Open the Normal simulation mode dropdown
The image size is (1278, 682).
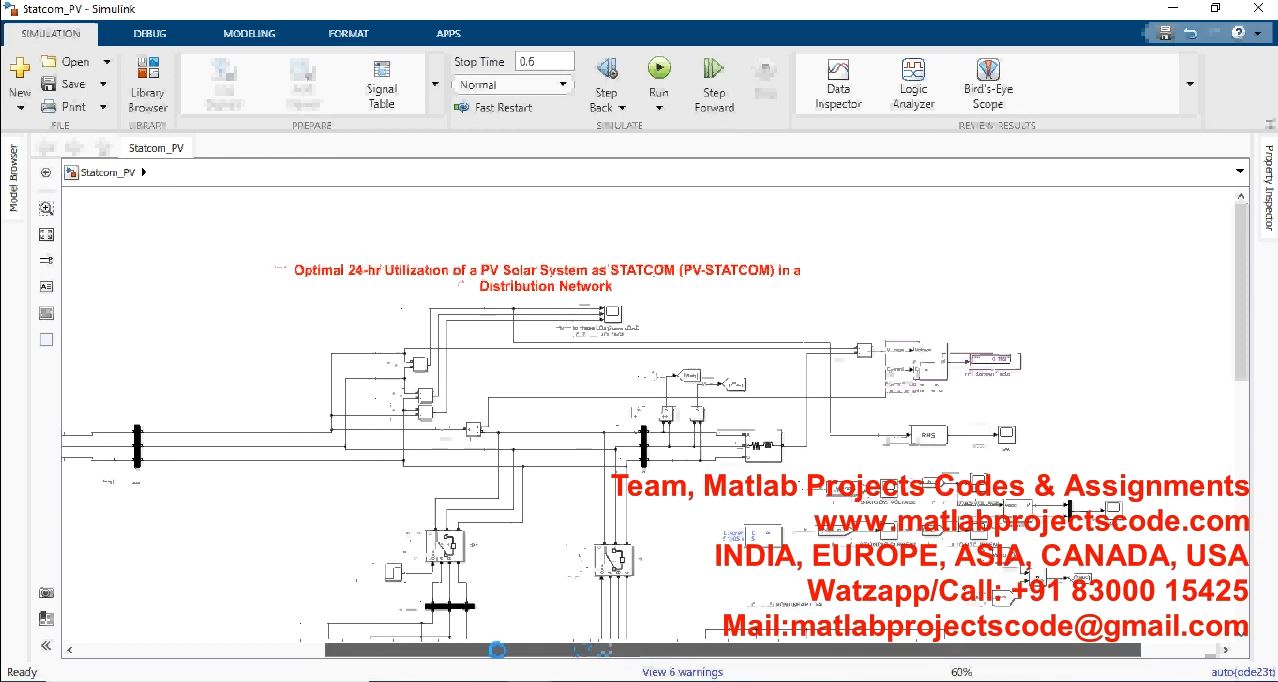[x=513, y=85]
